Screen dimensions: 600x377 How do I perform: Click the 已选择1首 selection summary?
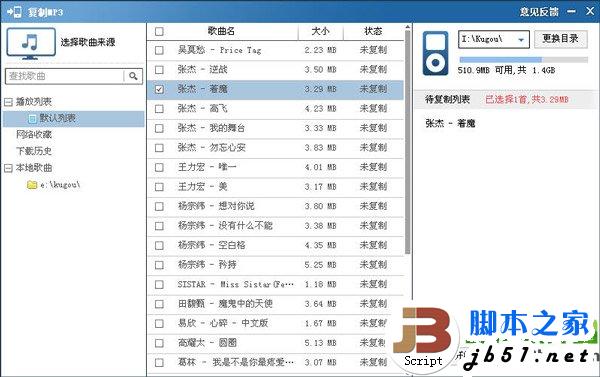[527, 100]
